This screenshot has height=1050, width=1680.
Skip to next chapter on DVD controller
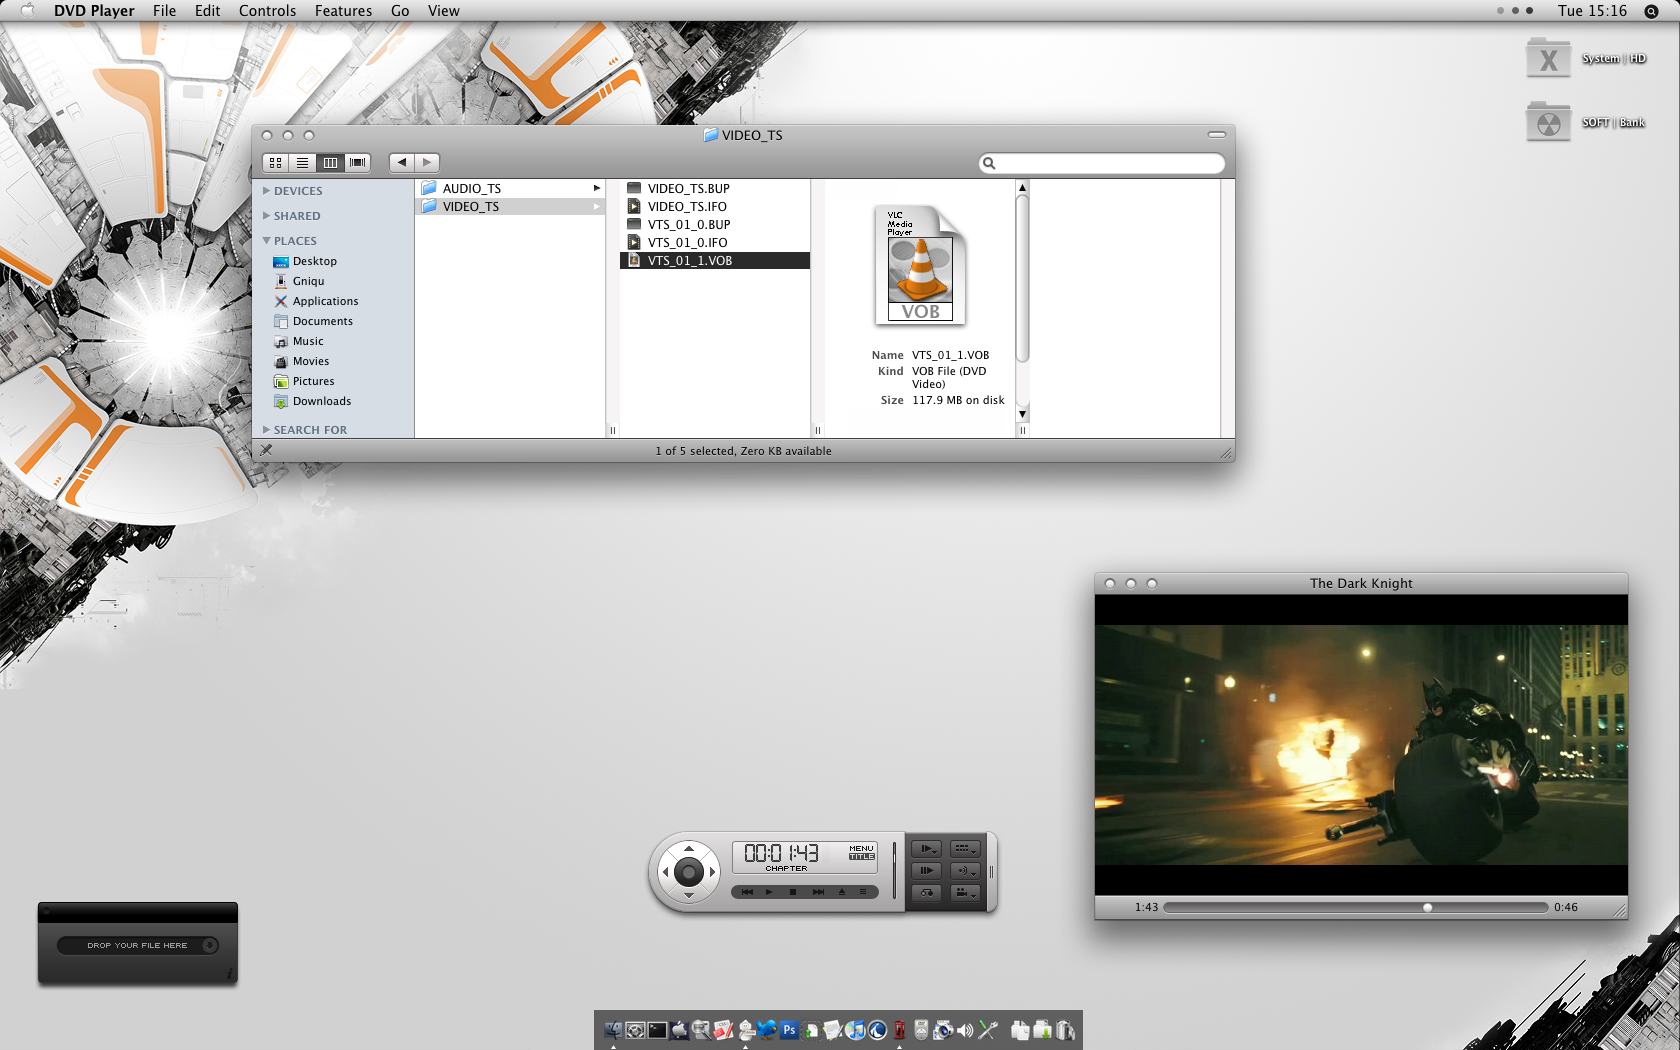click(x=818, y=892)
